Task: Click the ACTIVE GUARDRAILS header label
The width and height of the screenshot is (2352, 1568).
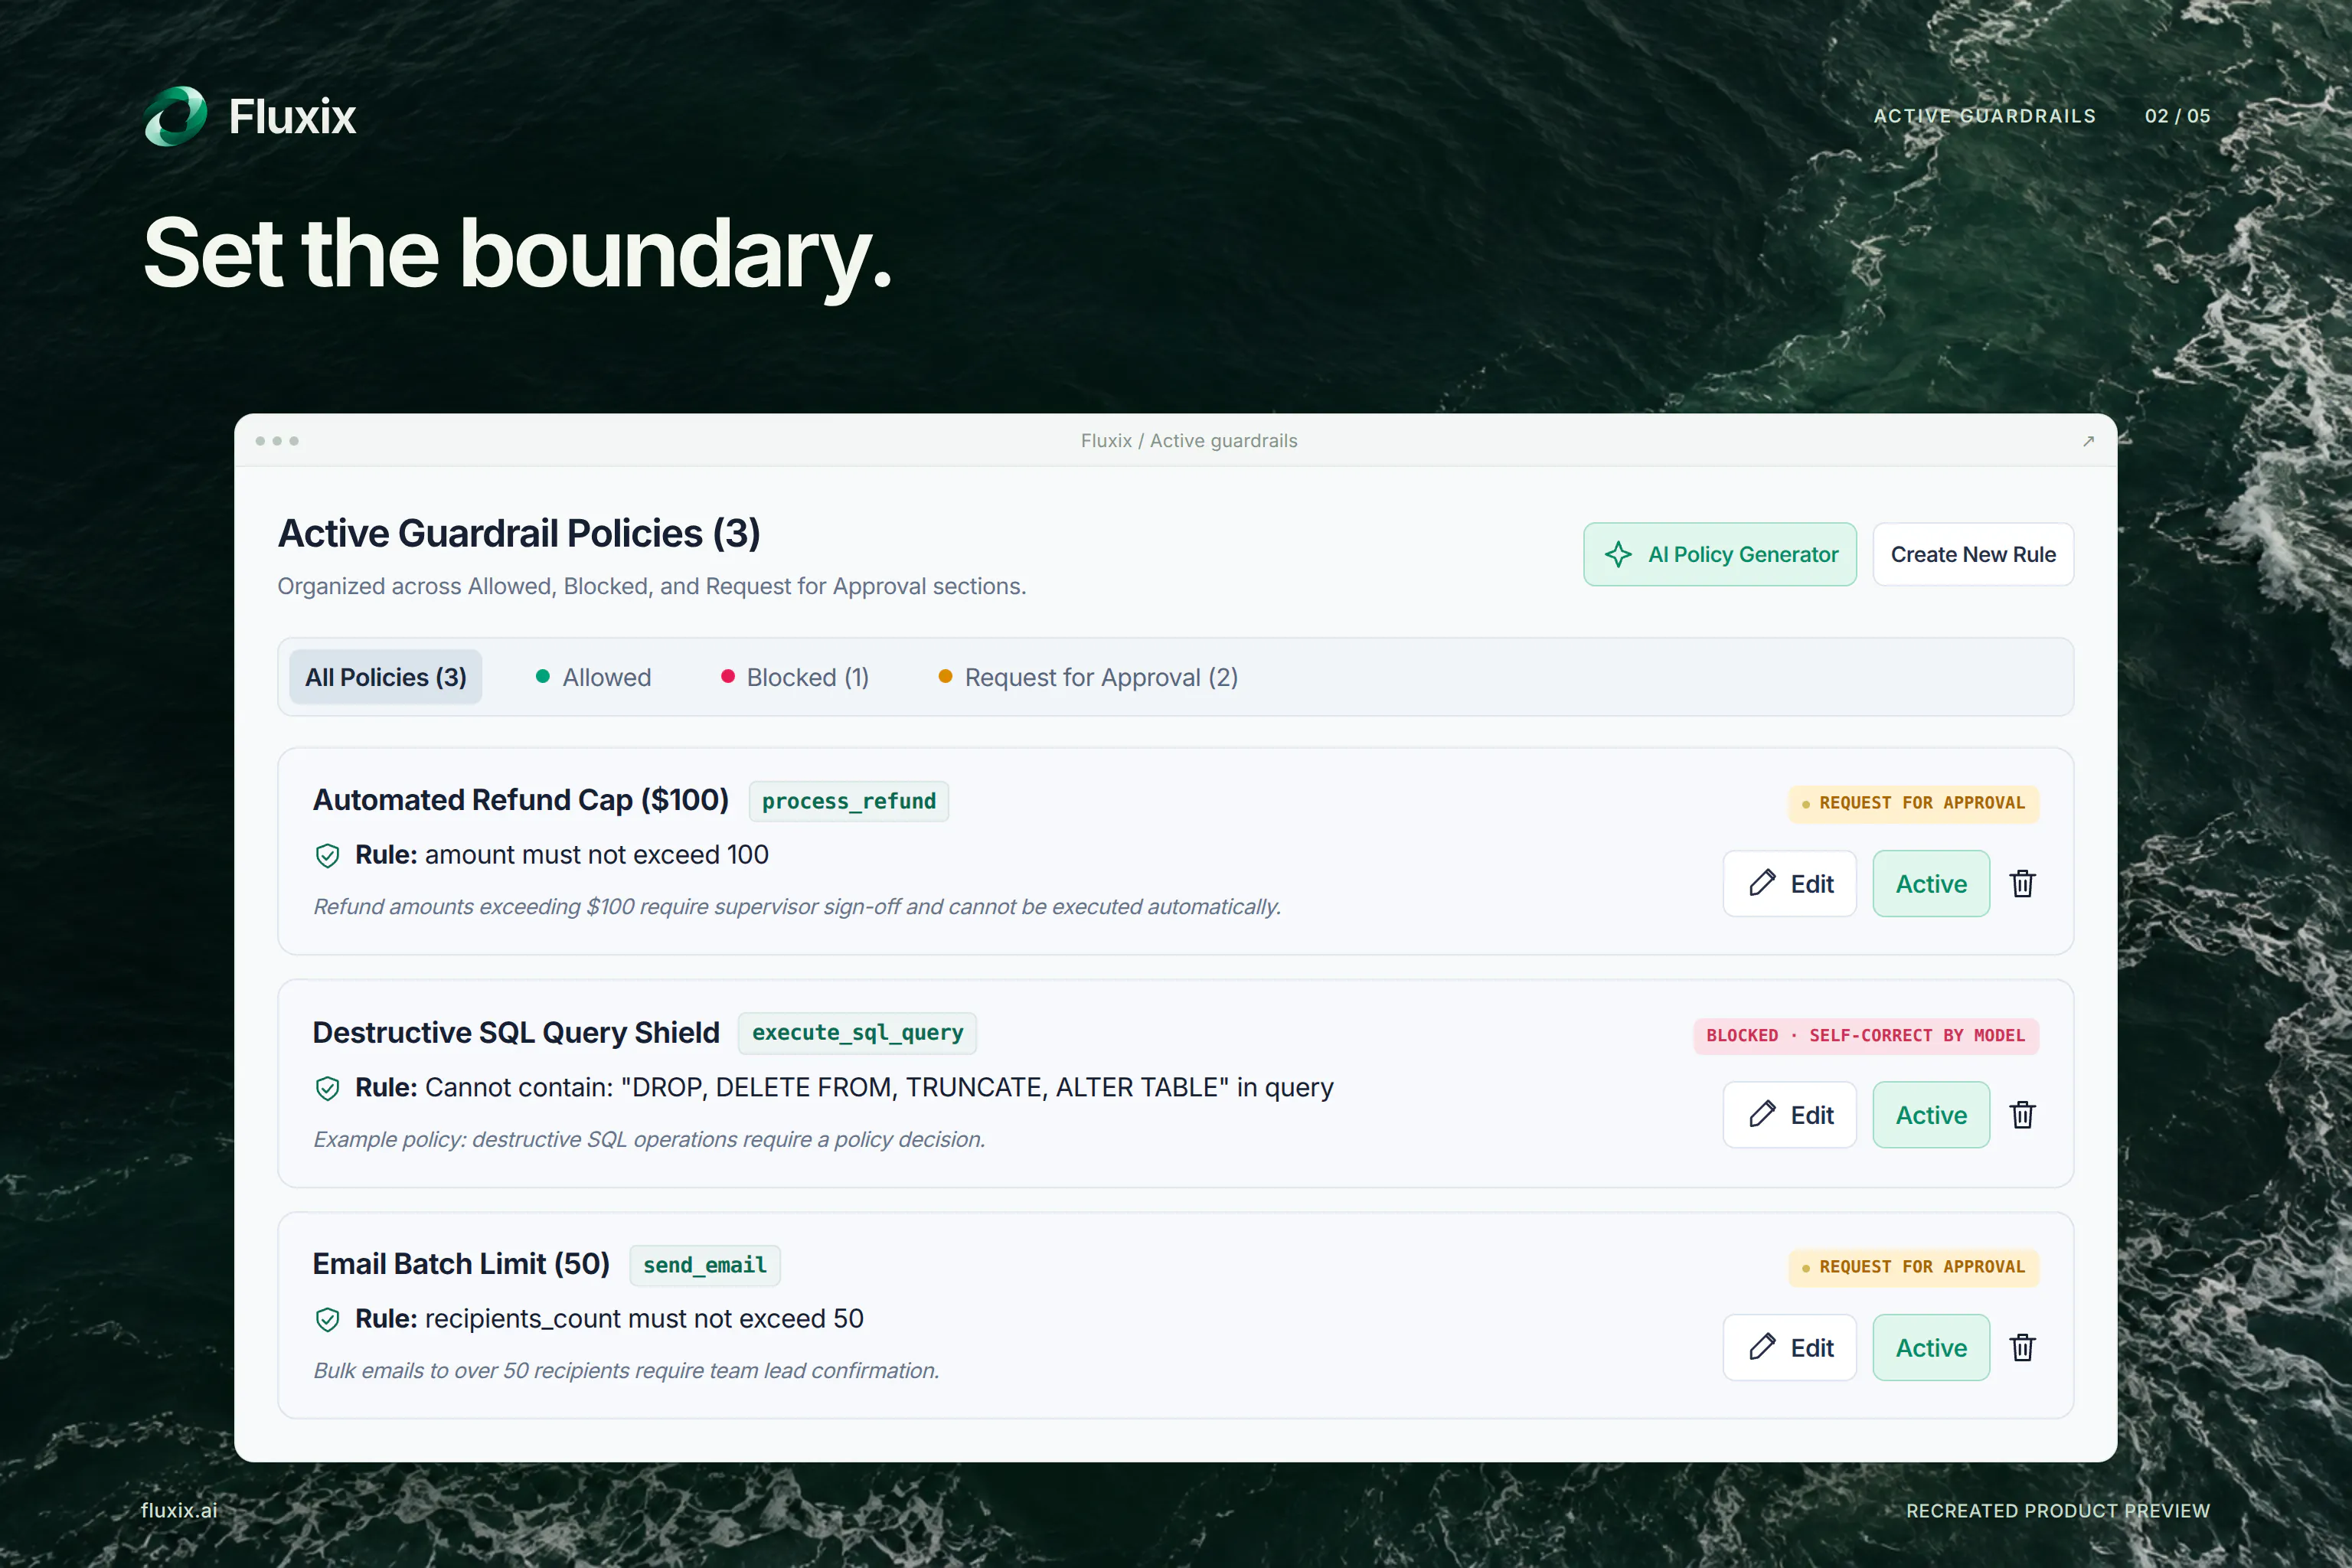Action: click(1985, 116)
